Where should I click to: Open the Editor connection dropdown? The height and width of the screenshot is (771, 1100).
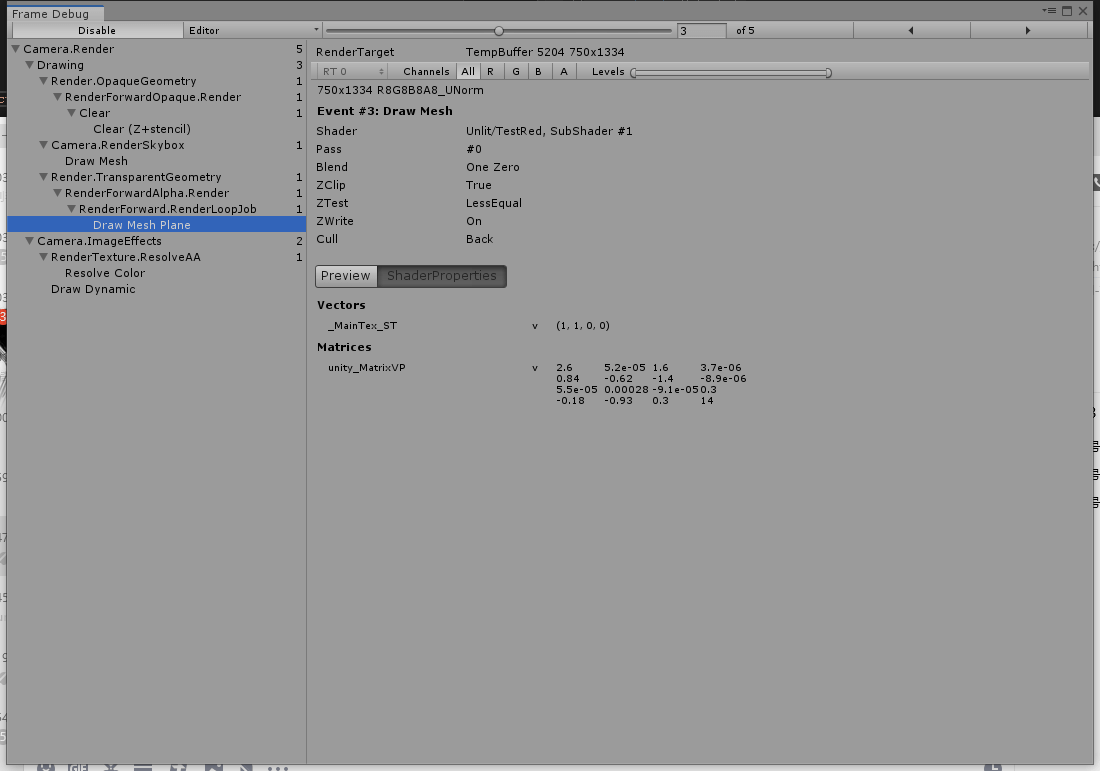[x=253, y=30]
